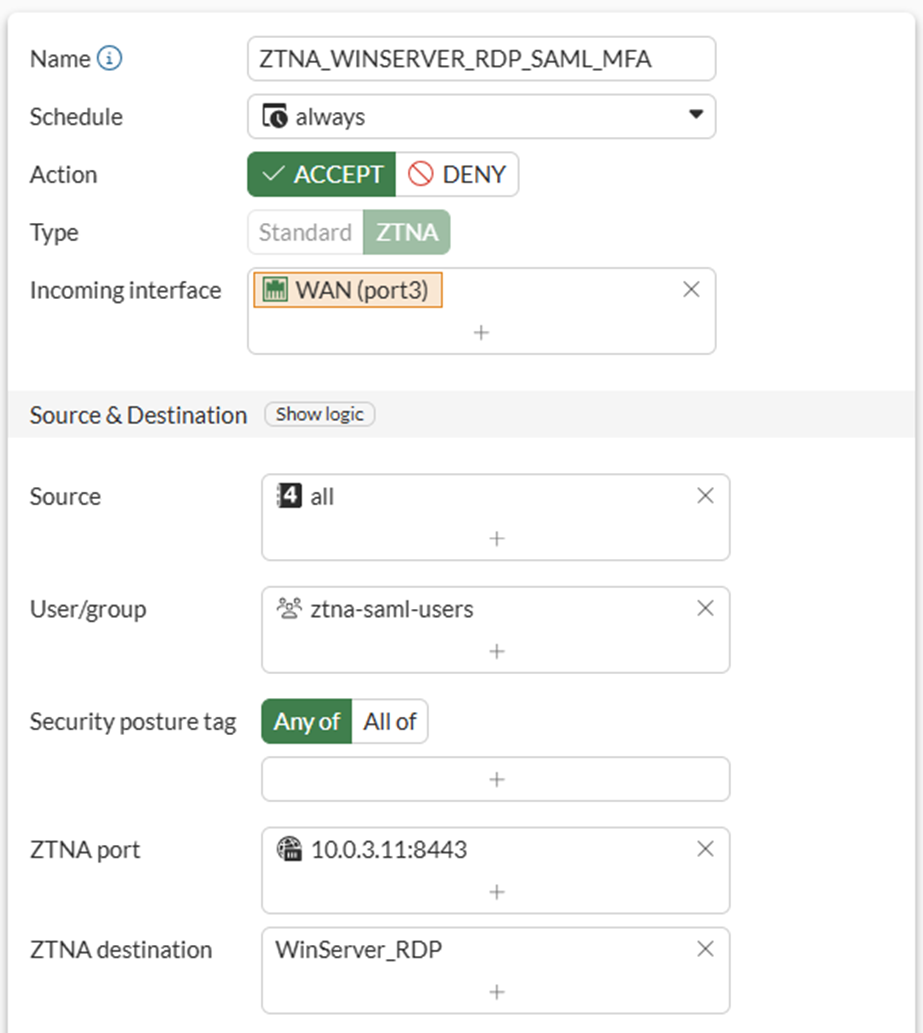This screenshot has height=1033, width=923.
Task: Set Action to ACCEPT
Action: click(x=322, y=174)
